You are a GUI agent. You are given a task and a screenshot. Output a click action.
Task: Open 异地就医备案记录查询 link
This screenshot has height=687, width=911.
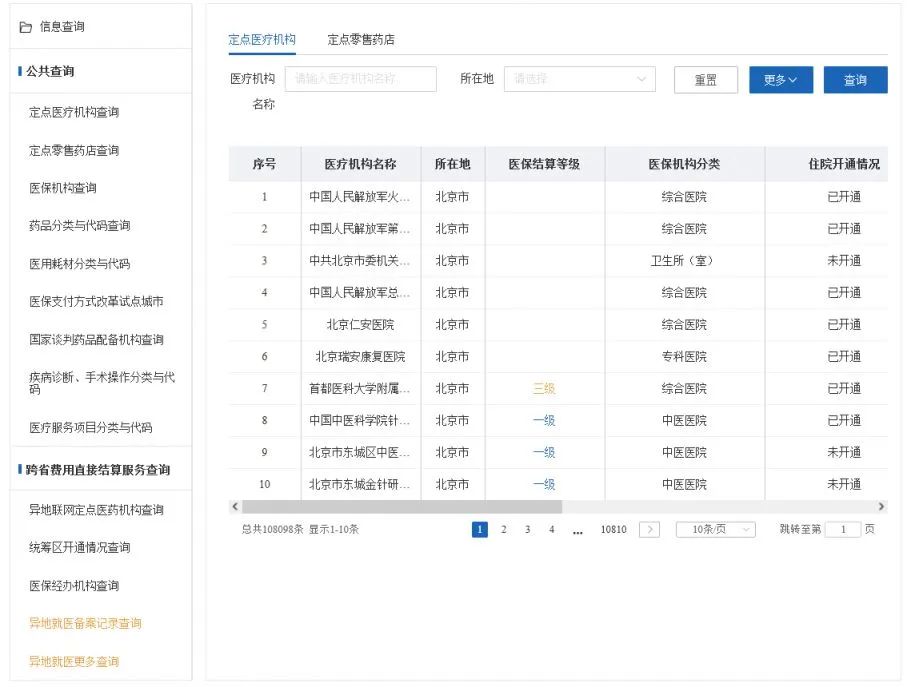coord(85,624)
